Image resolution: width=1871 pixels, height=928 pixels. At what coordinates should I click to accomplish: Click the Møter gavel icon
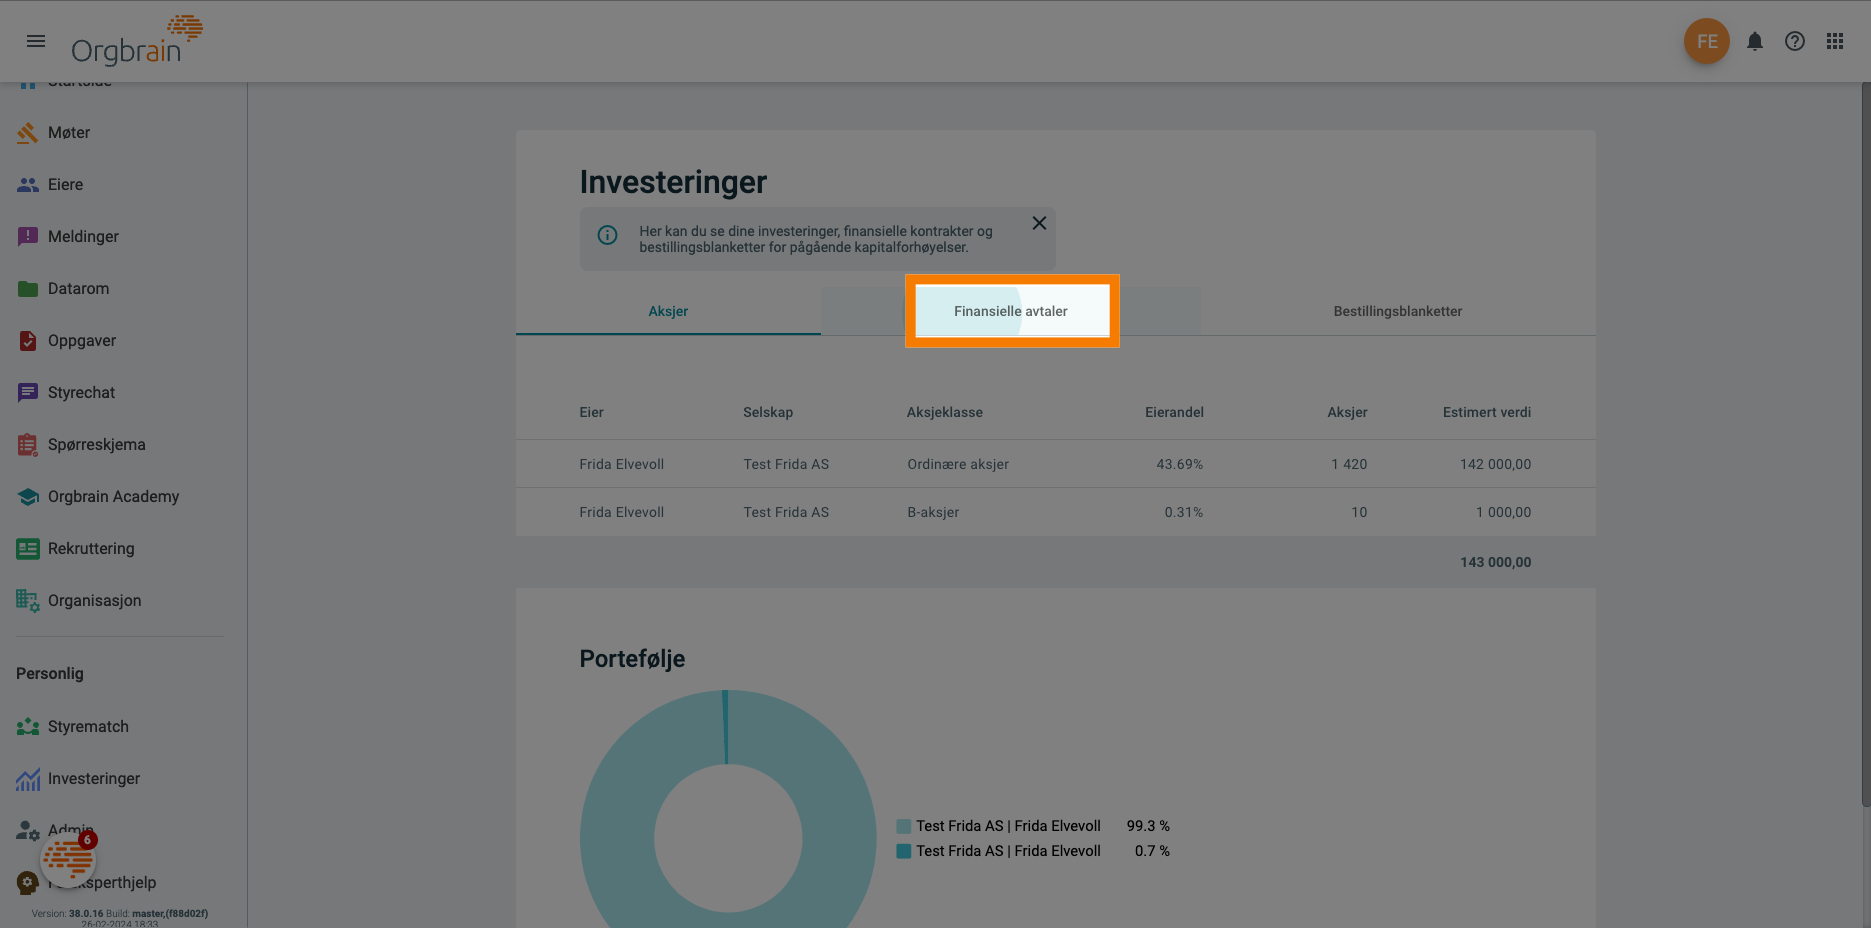[28, 132]
